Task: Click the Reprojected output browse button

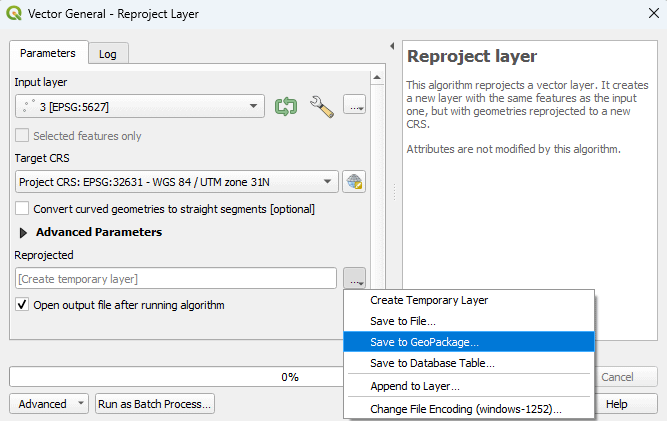Action: (354, 278)
